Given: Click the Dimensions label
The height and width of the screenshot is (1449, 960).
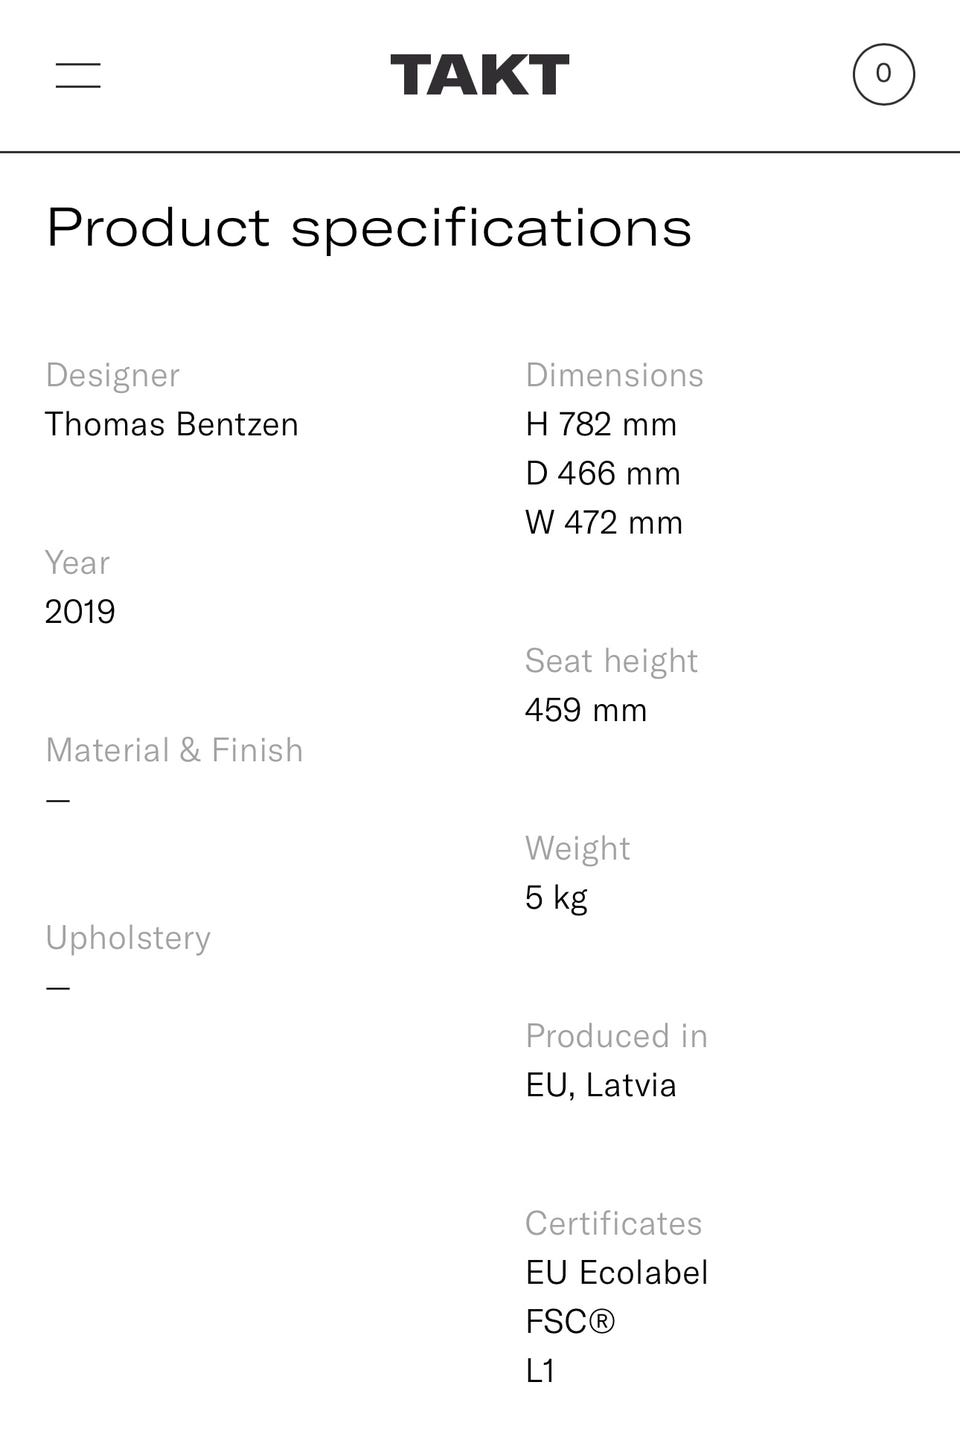Looking at the screenshot, I should tap(614, 375).
